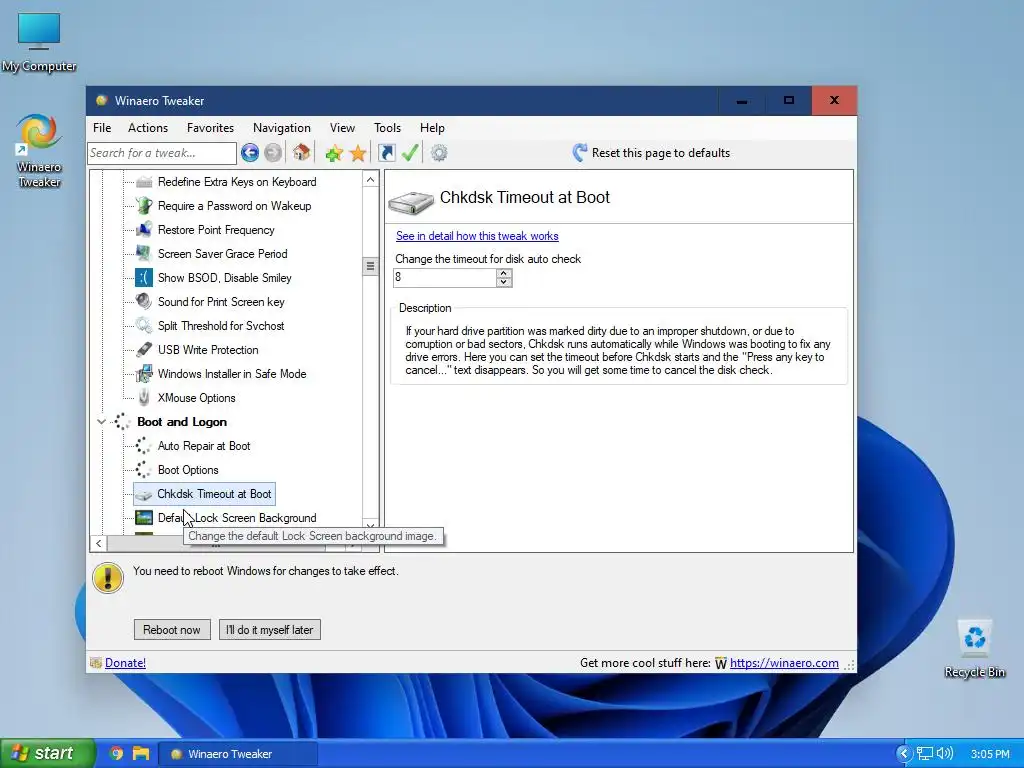Click the vertical scrollbar thumb in tree
This screenshot has height=768, width=1024.
click(370, 266)
